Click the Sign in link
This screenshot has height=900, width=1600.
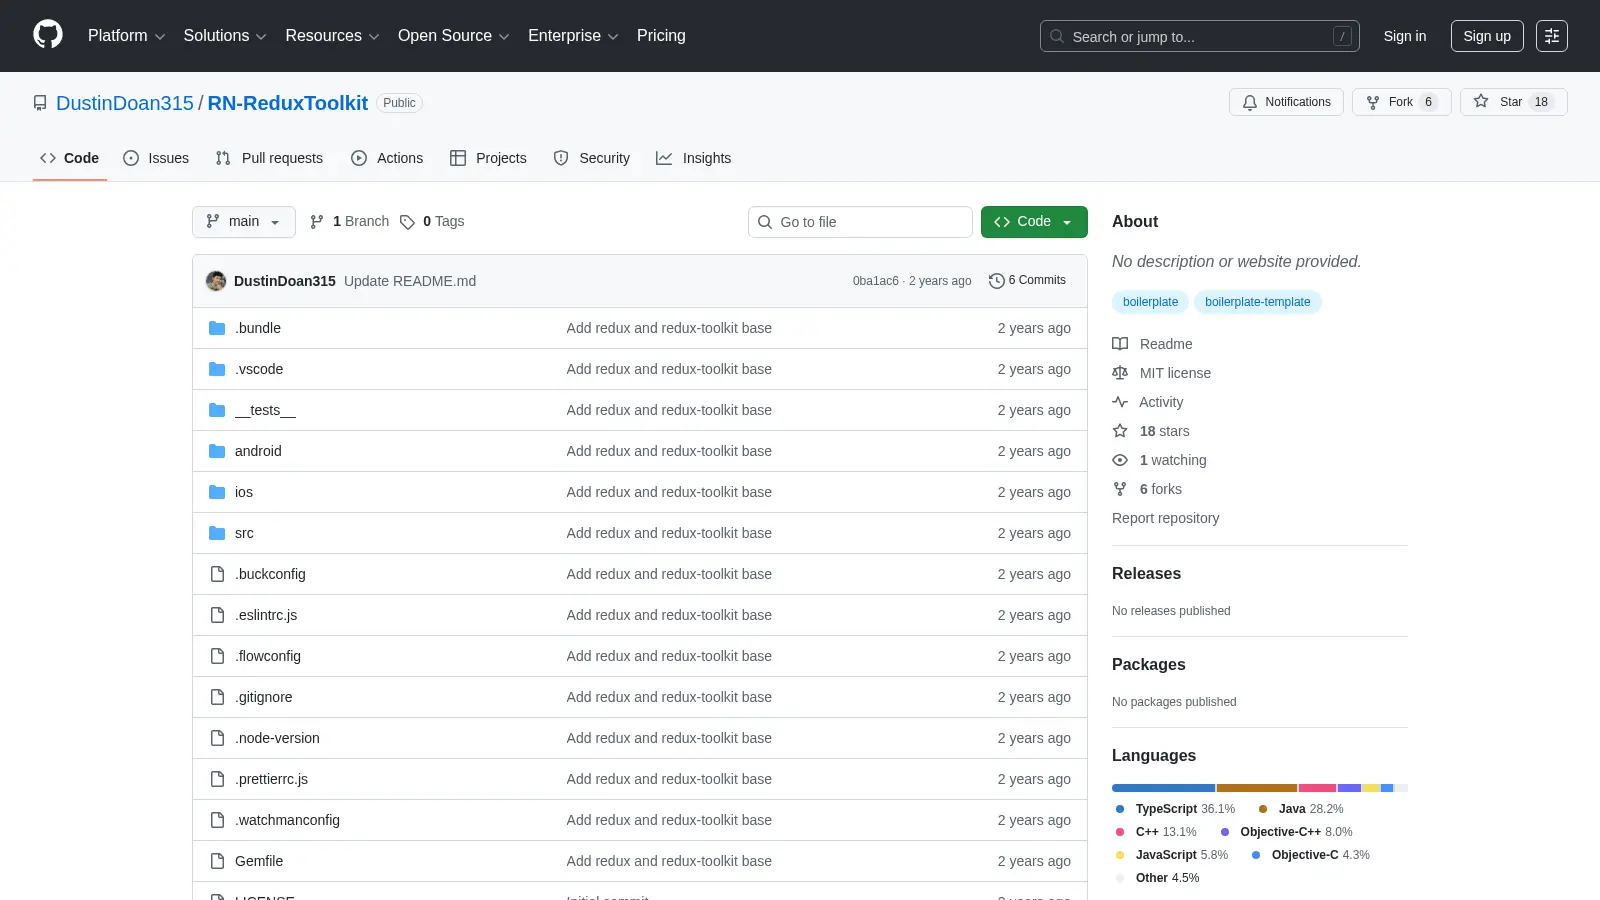[1405, 36]
